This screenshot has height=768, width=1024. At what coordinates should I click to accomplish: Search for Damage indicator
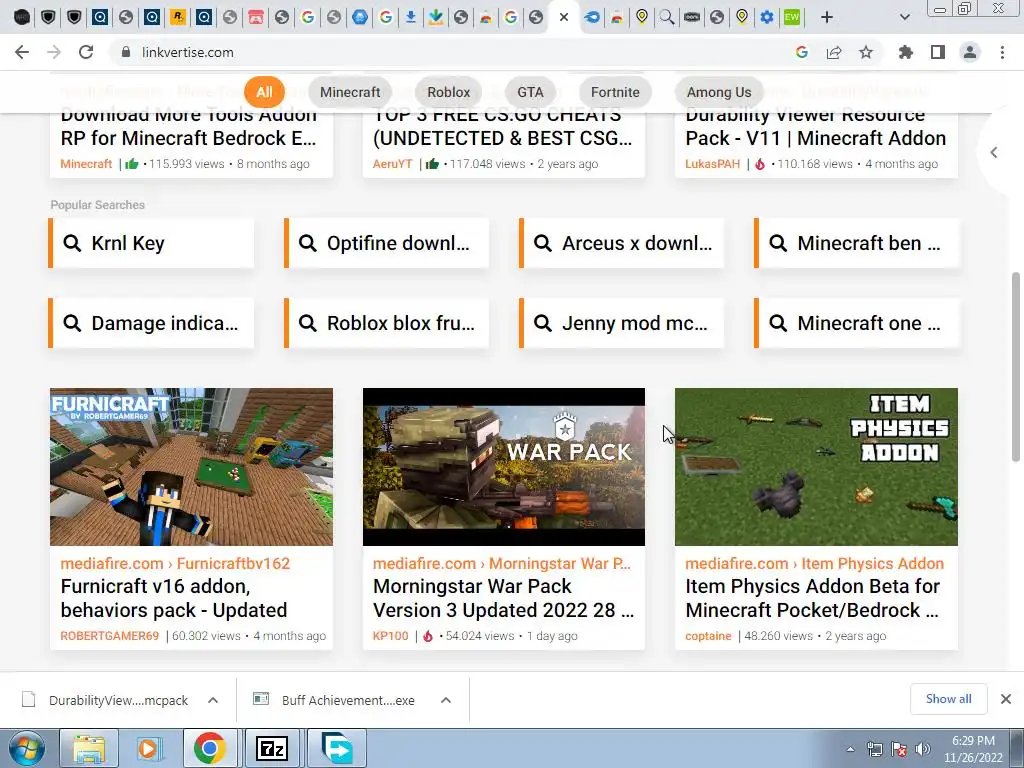tap(151, 323)
